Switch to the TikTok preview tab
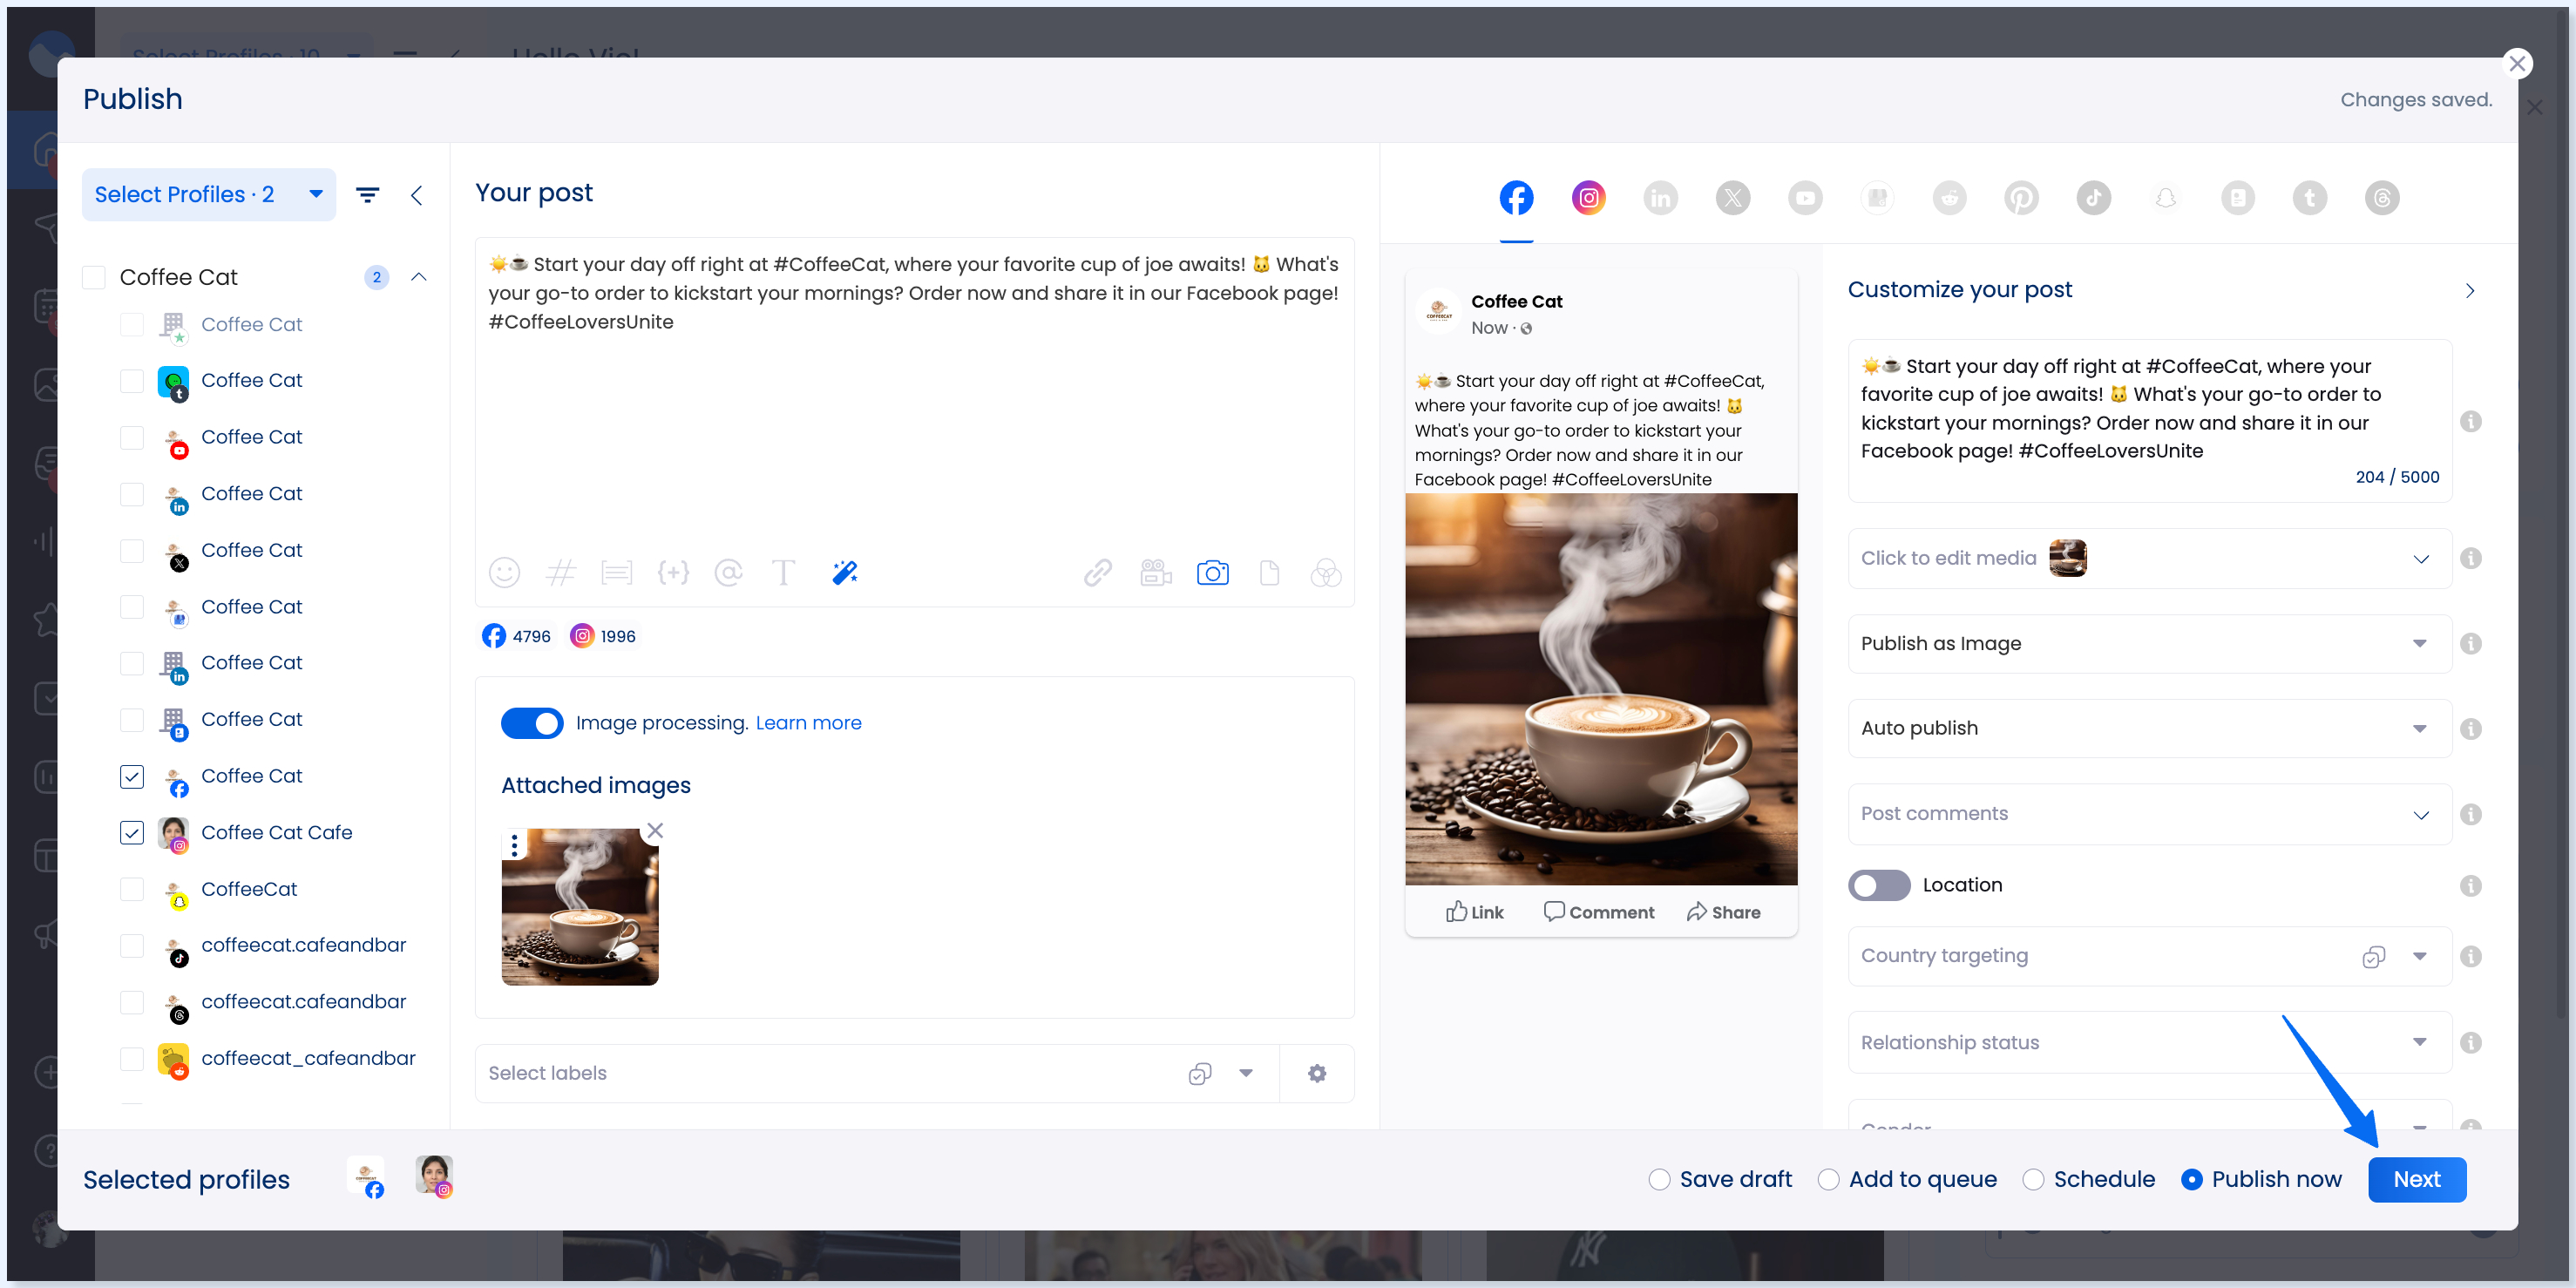The width and height of the screenshot is (2576, 1288). click(2093, 198)
